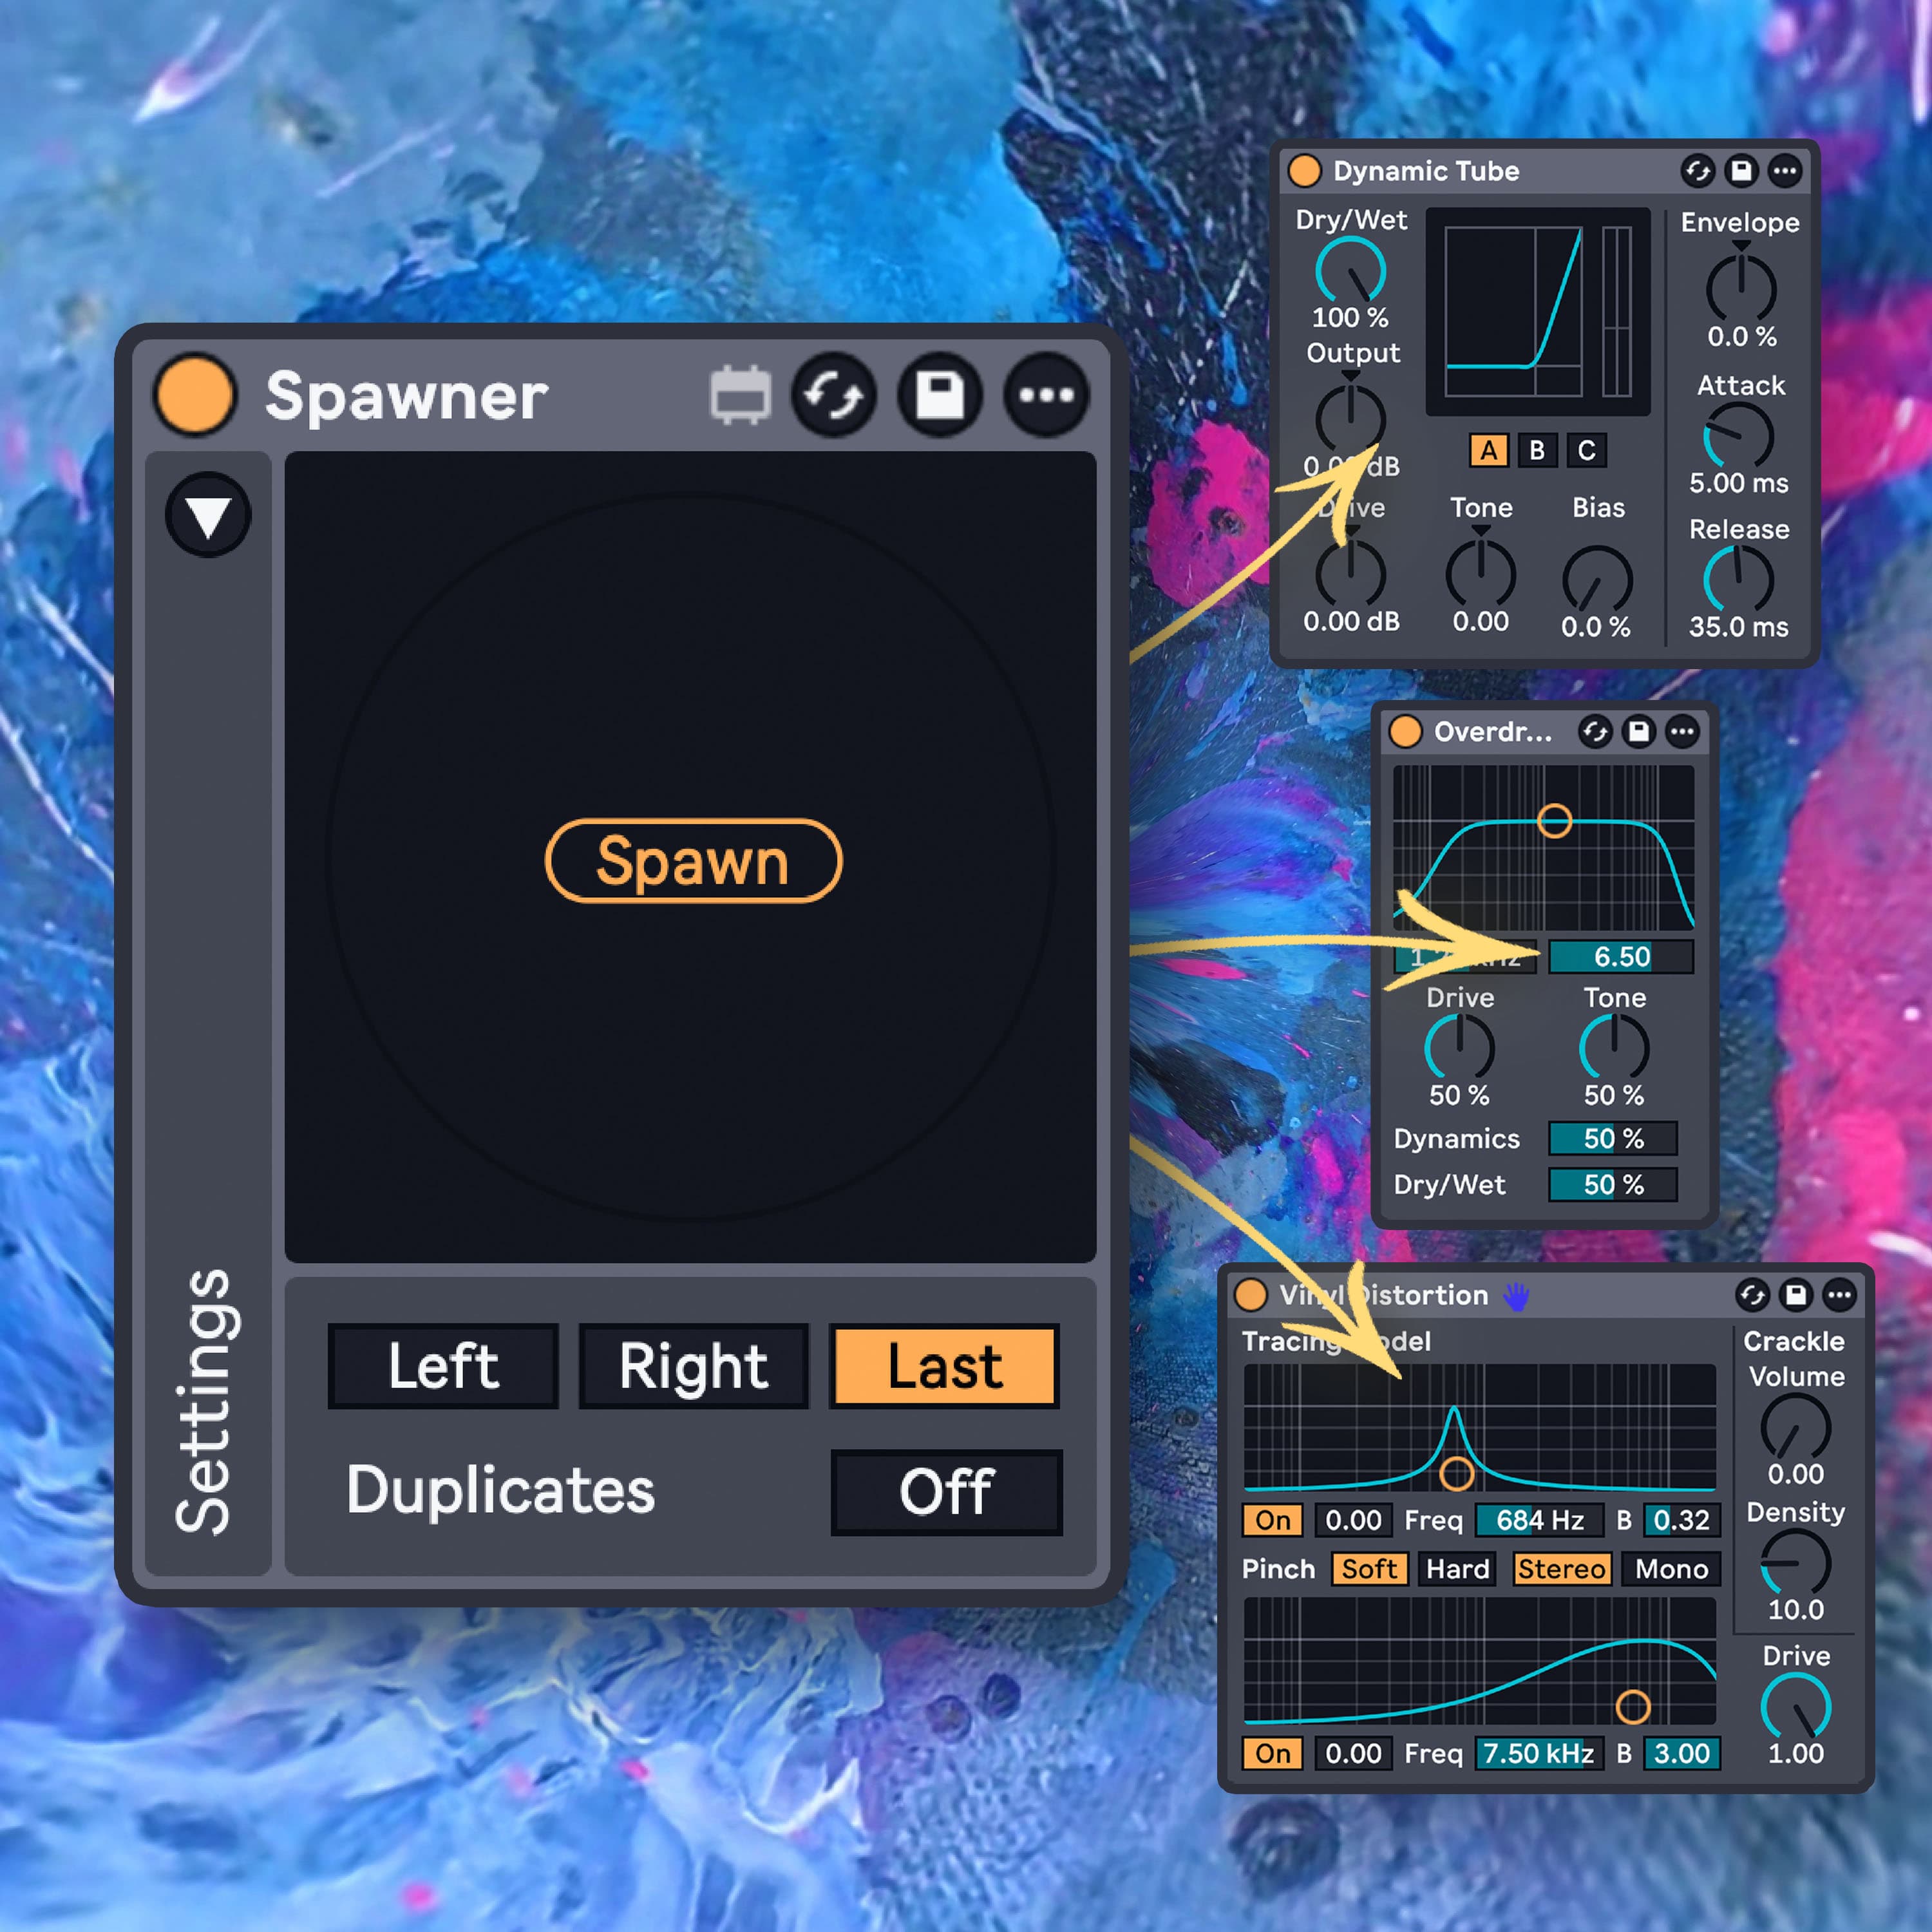
Task: Toggle the Spawner device activator
Action: pos(196,394)
